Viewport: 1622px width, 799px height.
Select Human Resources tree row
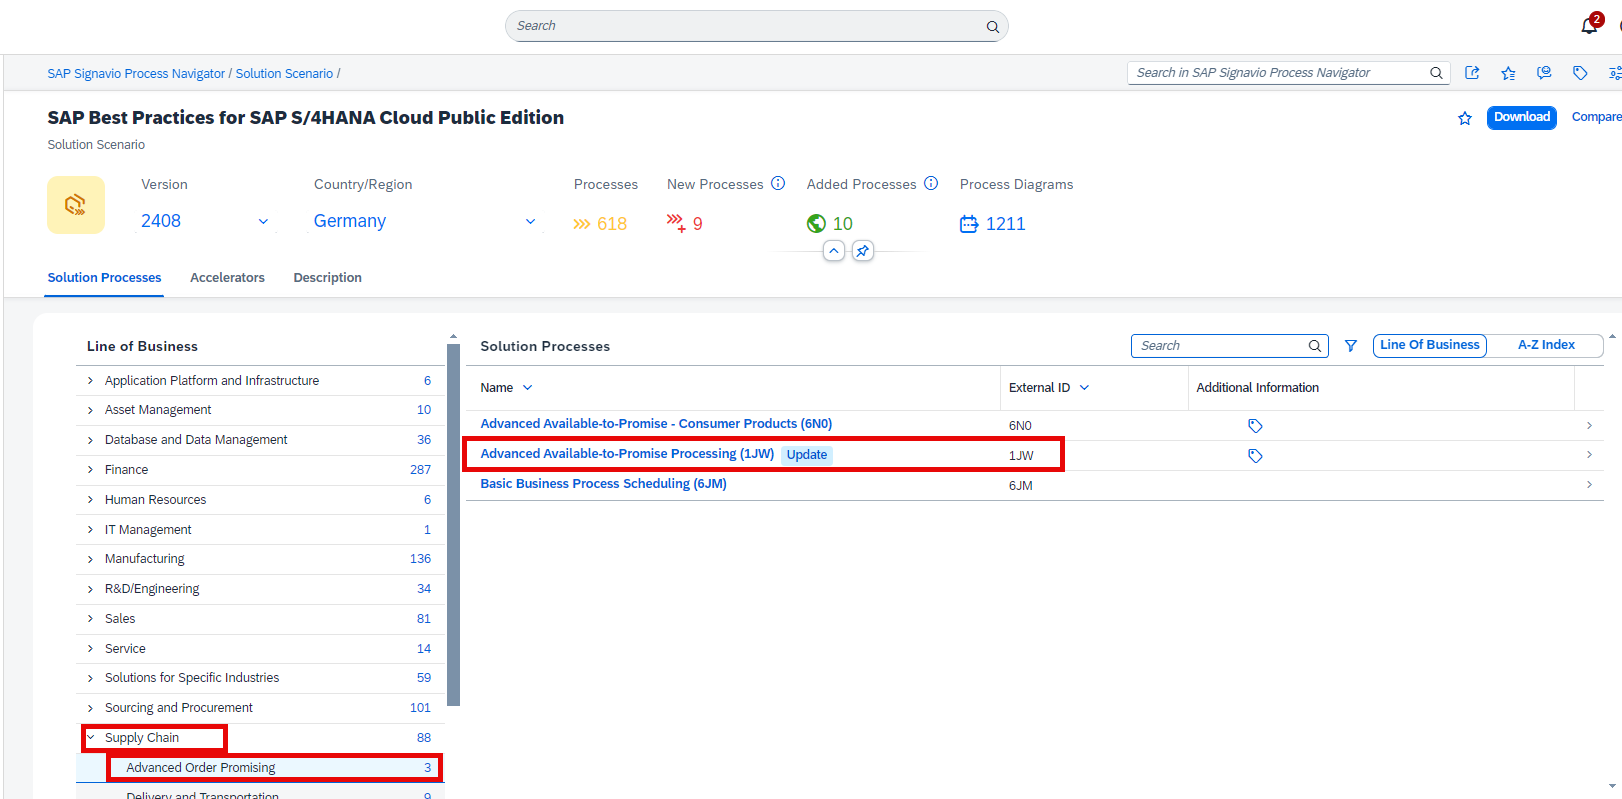coord(260,500)
